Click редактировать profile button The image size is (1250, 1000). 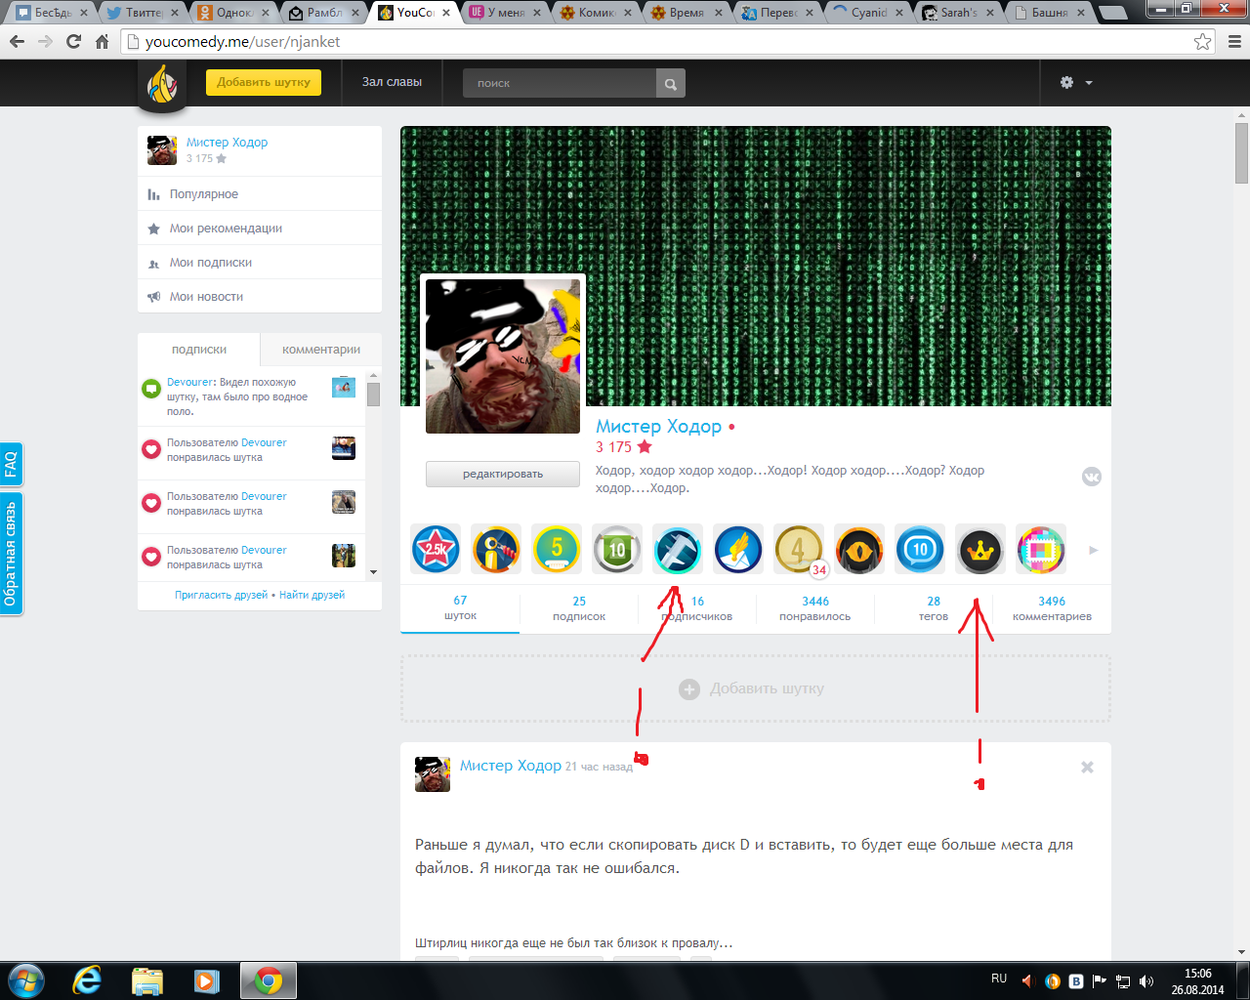click(503, 474)
